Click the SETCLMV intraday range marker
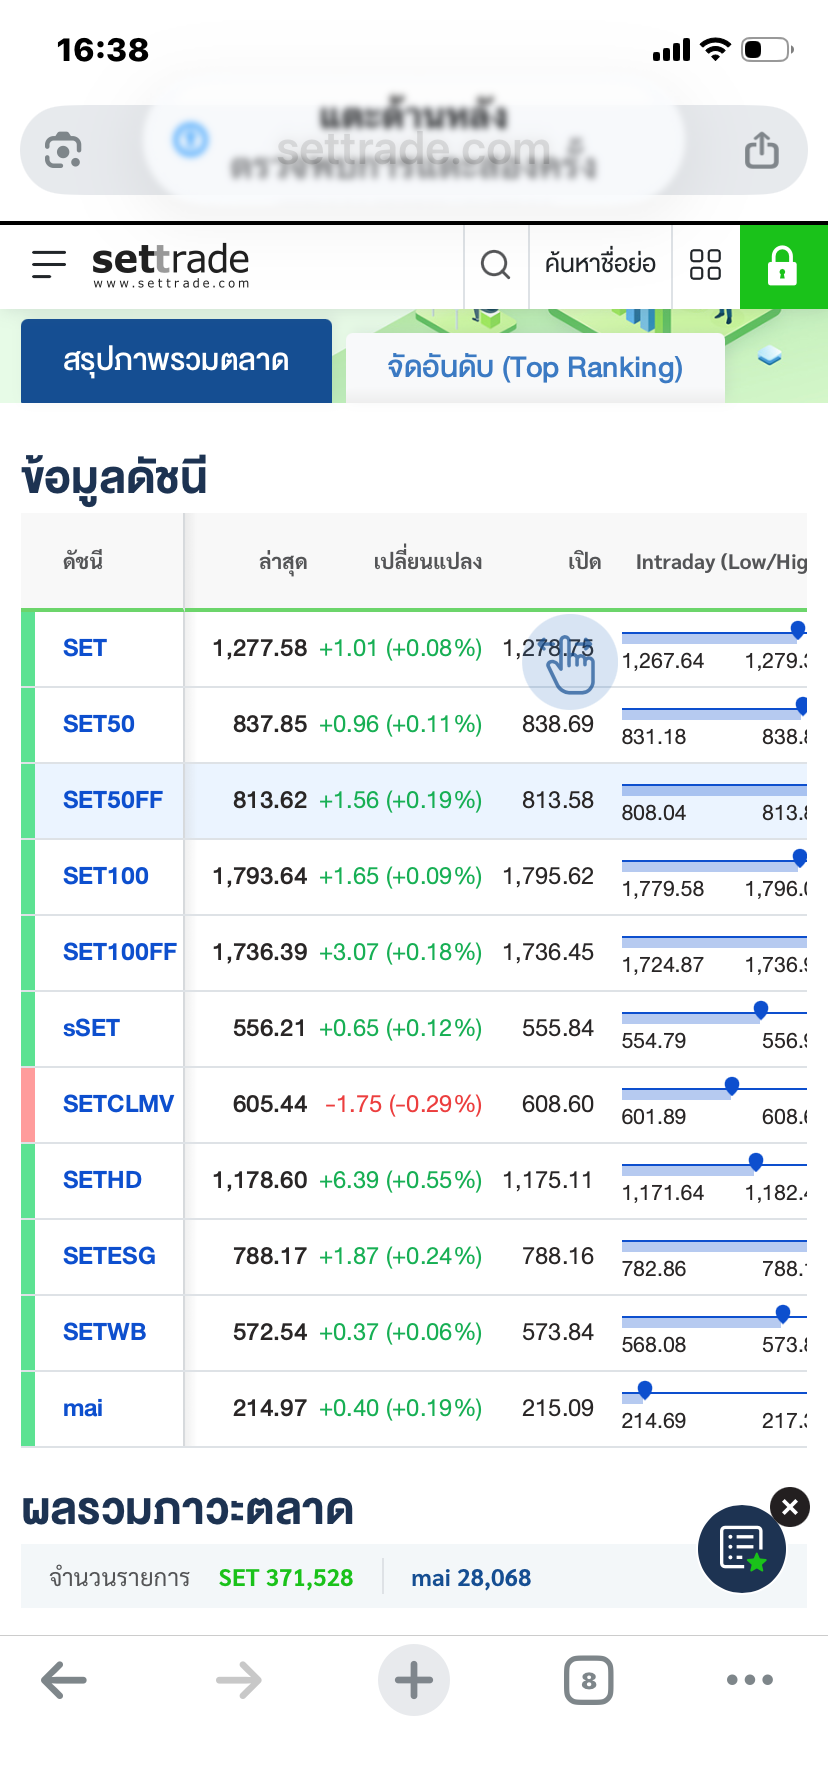The width and height of the screenshot is (828, 1792). tap(732, 1086)
